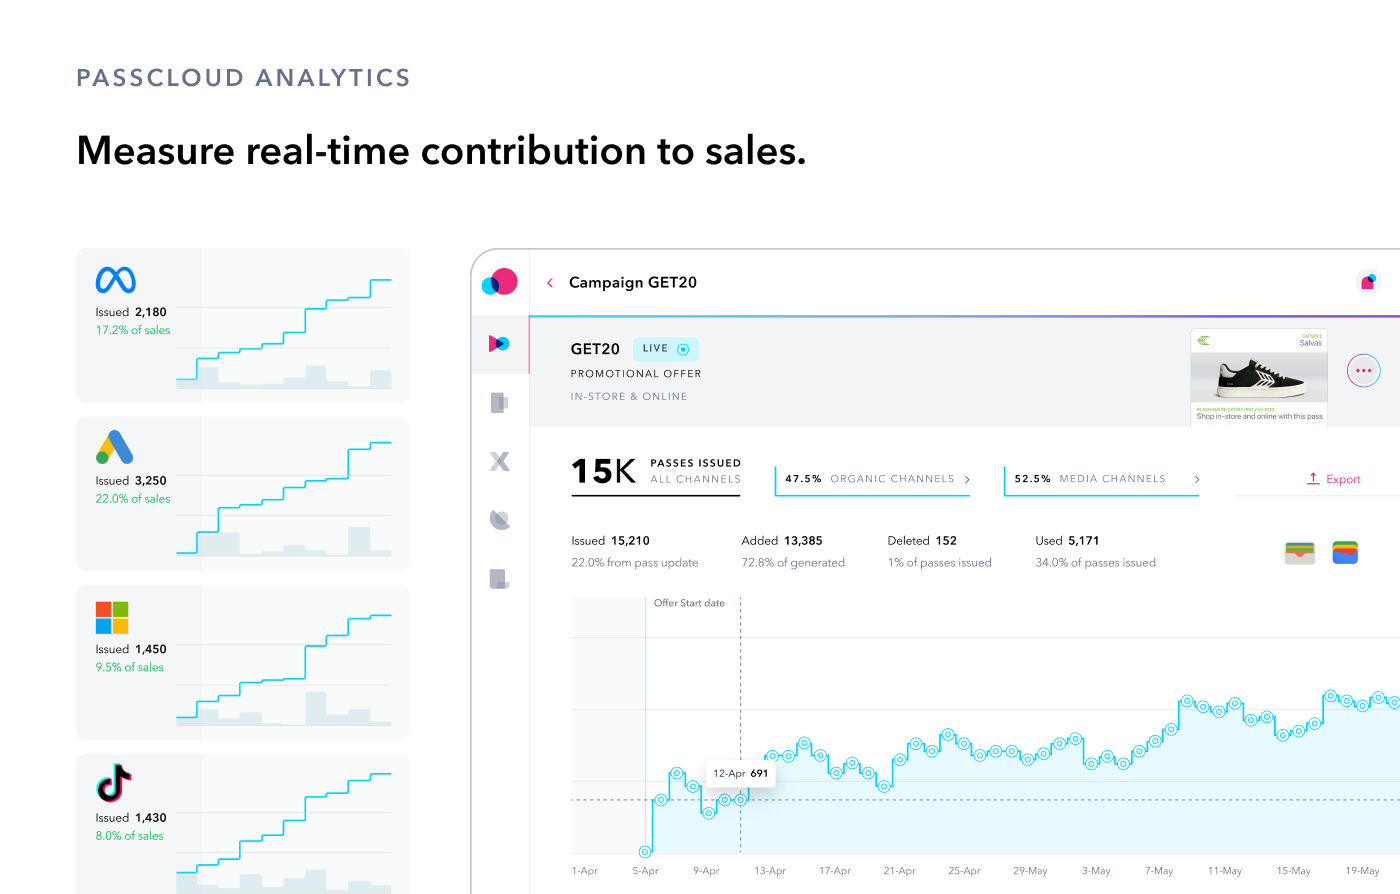Select the 15K Passes Issued All Channels tab

point(656,471)
